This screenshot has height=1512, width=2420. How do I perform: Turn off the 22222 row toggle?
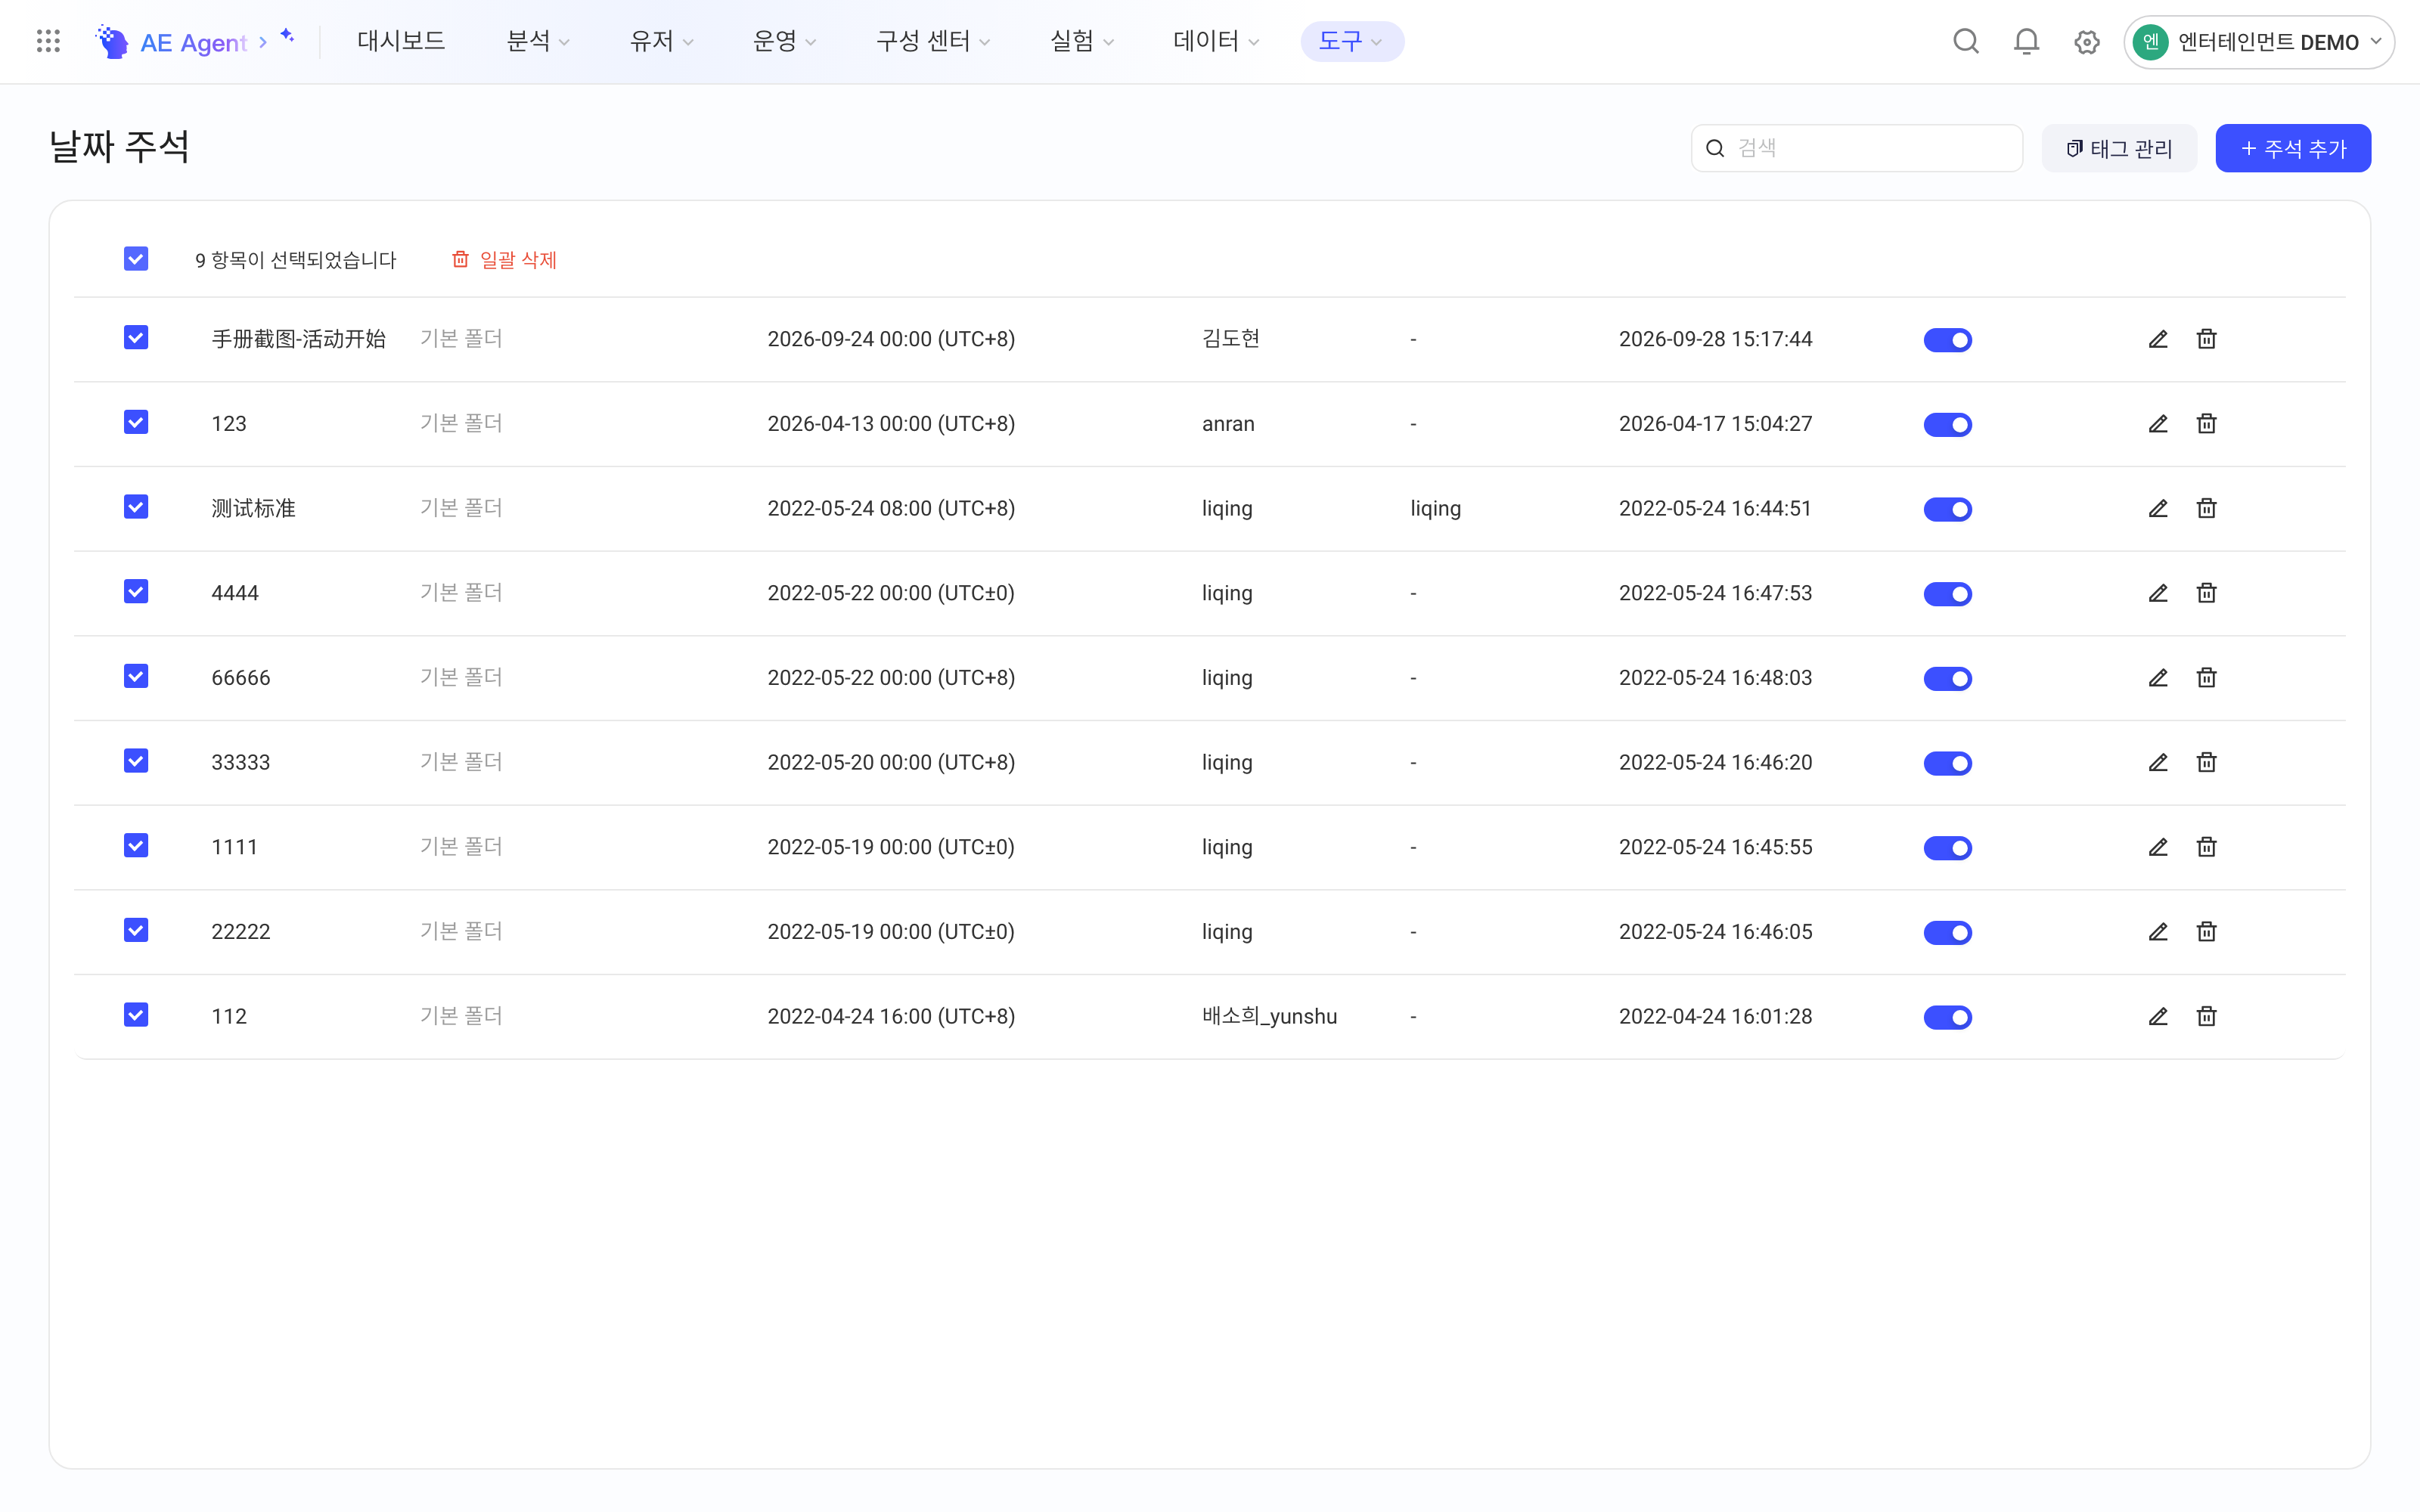[1947, 933]
